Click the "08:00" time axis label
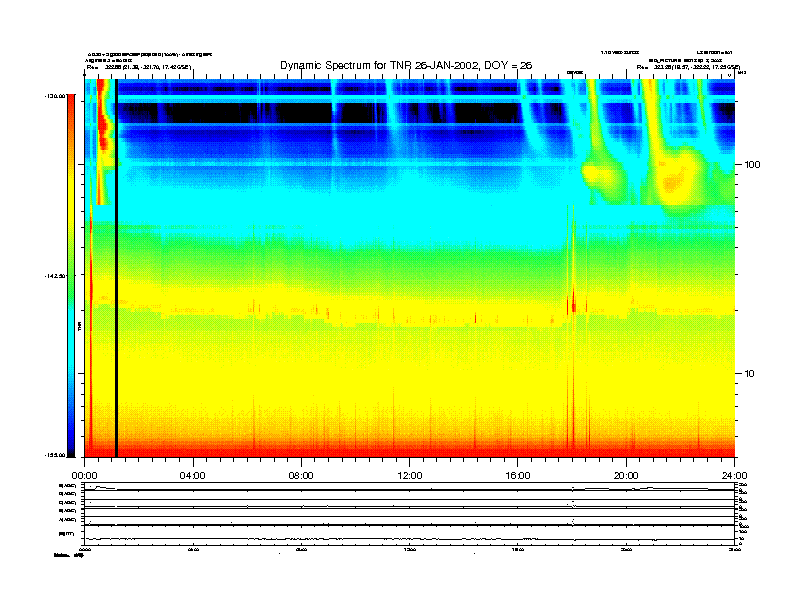This screenshot has width=792, height=612. [x=301, y=476]
